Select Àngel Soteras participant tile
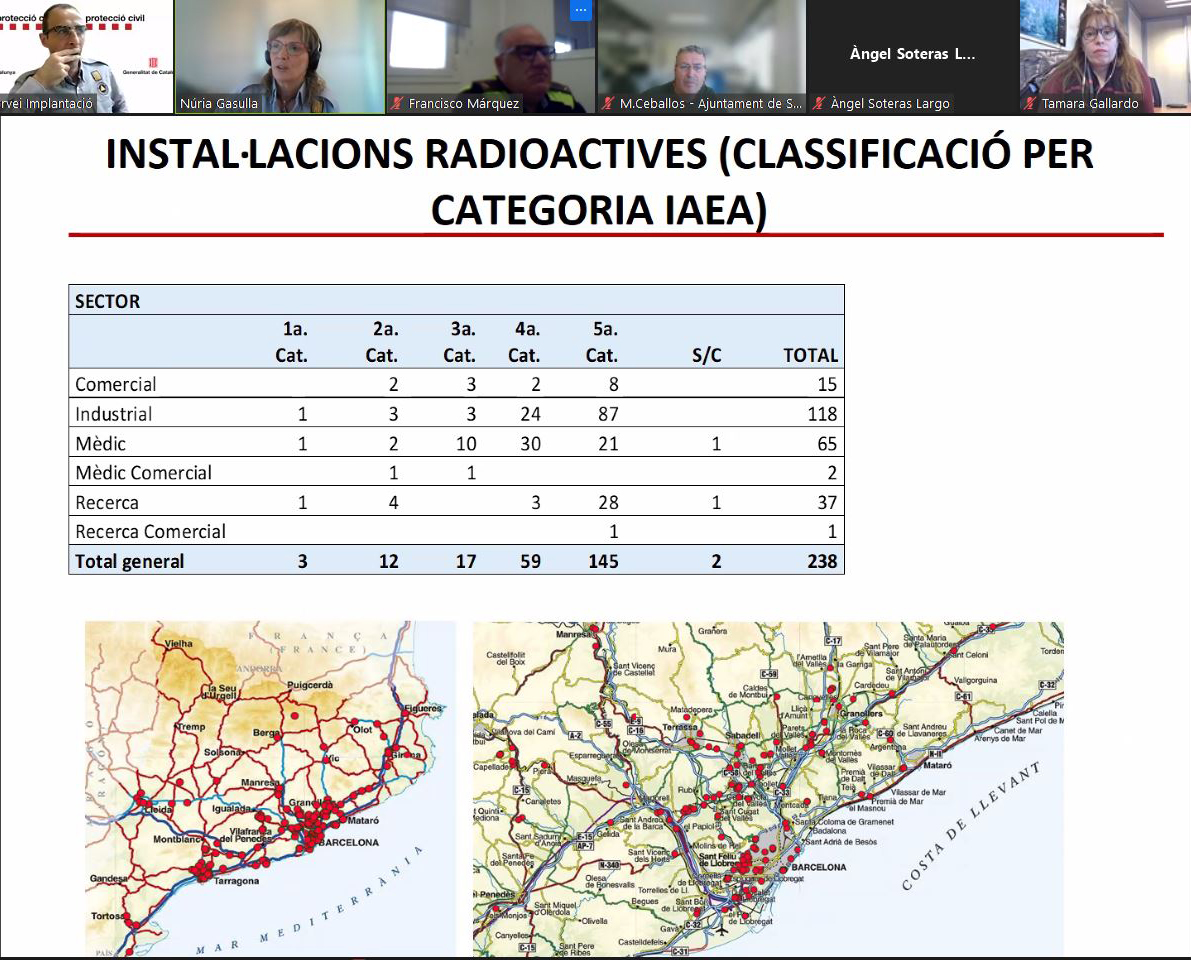This screenshot has width=1191, height=960. click(912, 57)
